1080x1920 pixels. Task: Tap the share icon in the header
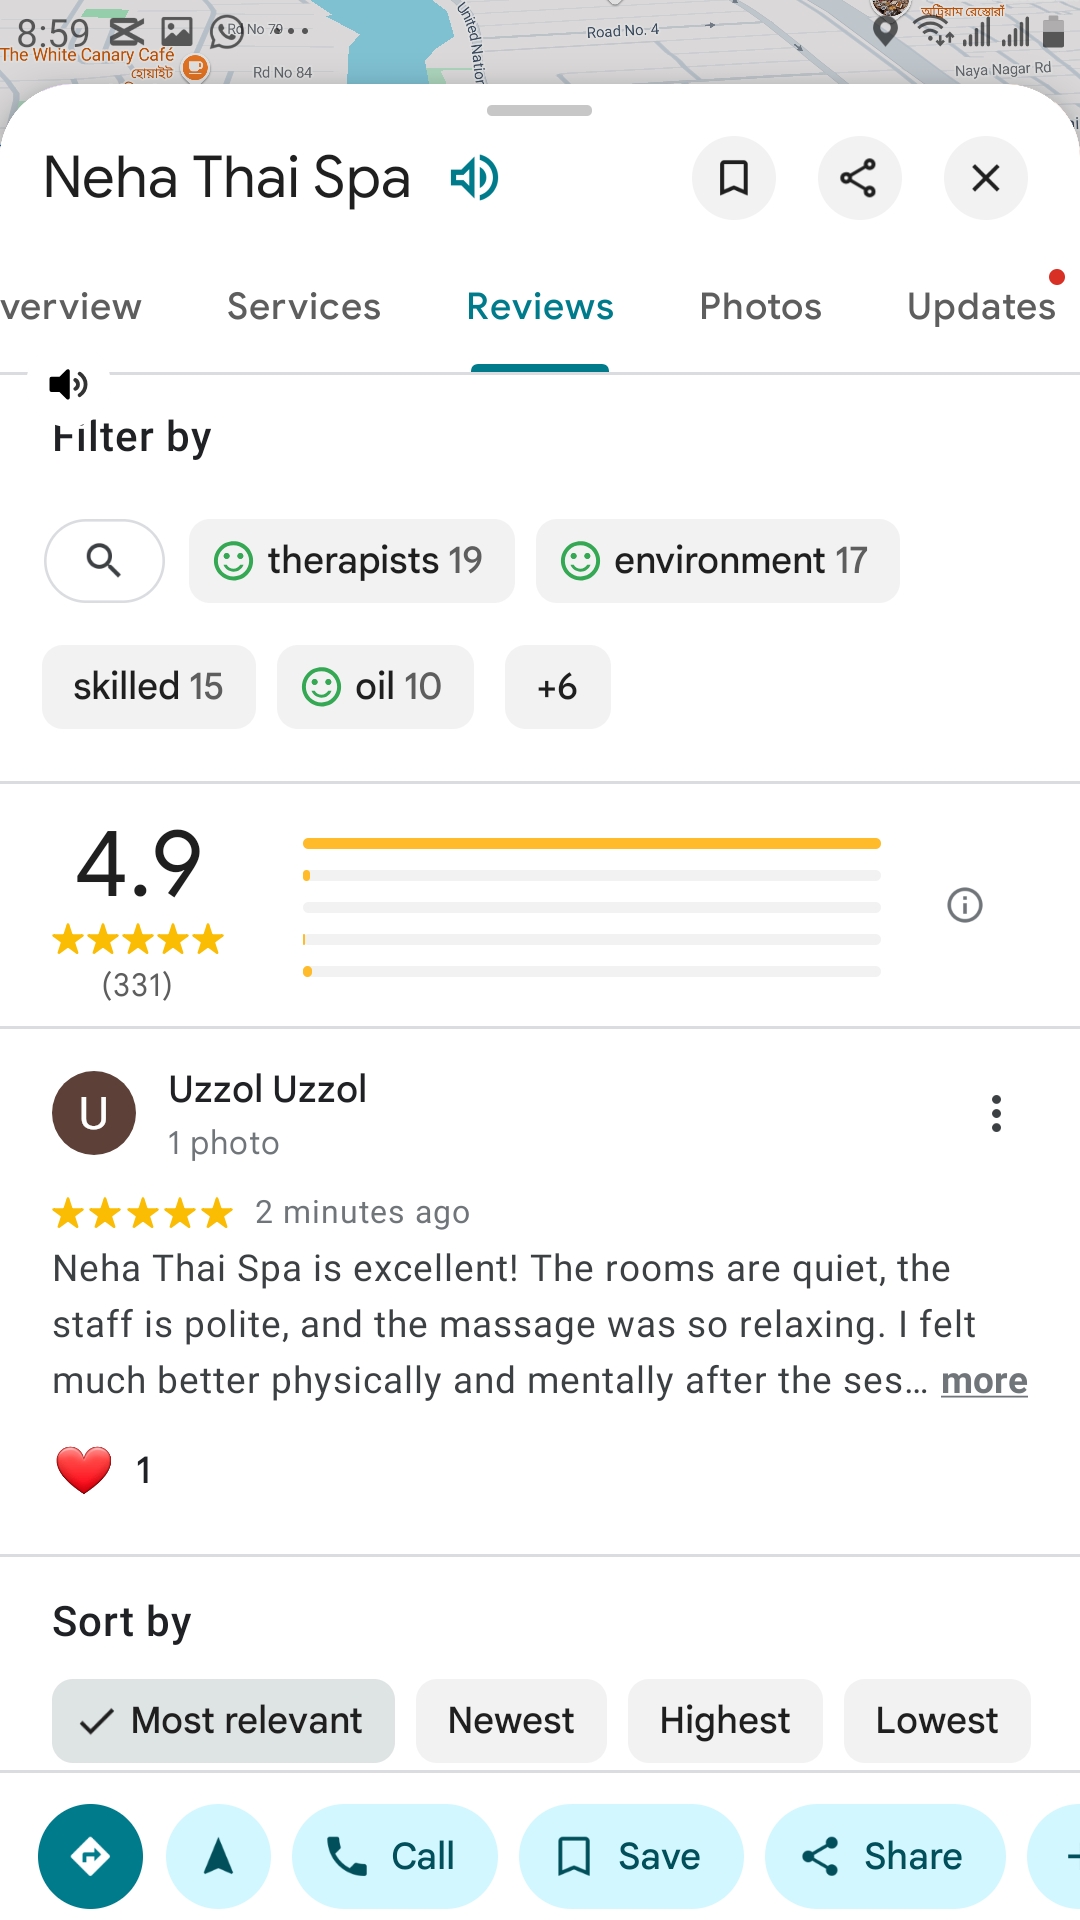pos(859,178)
